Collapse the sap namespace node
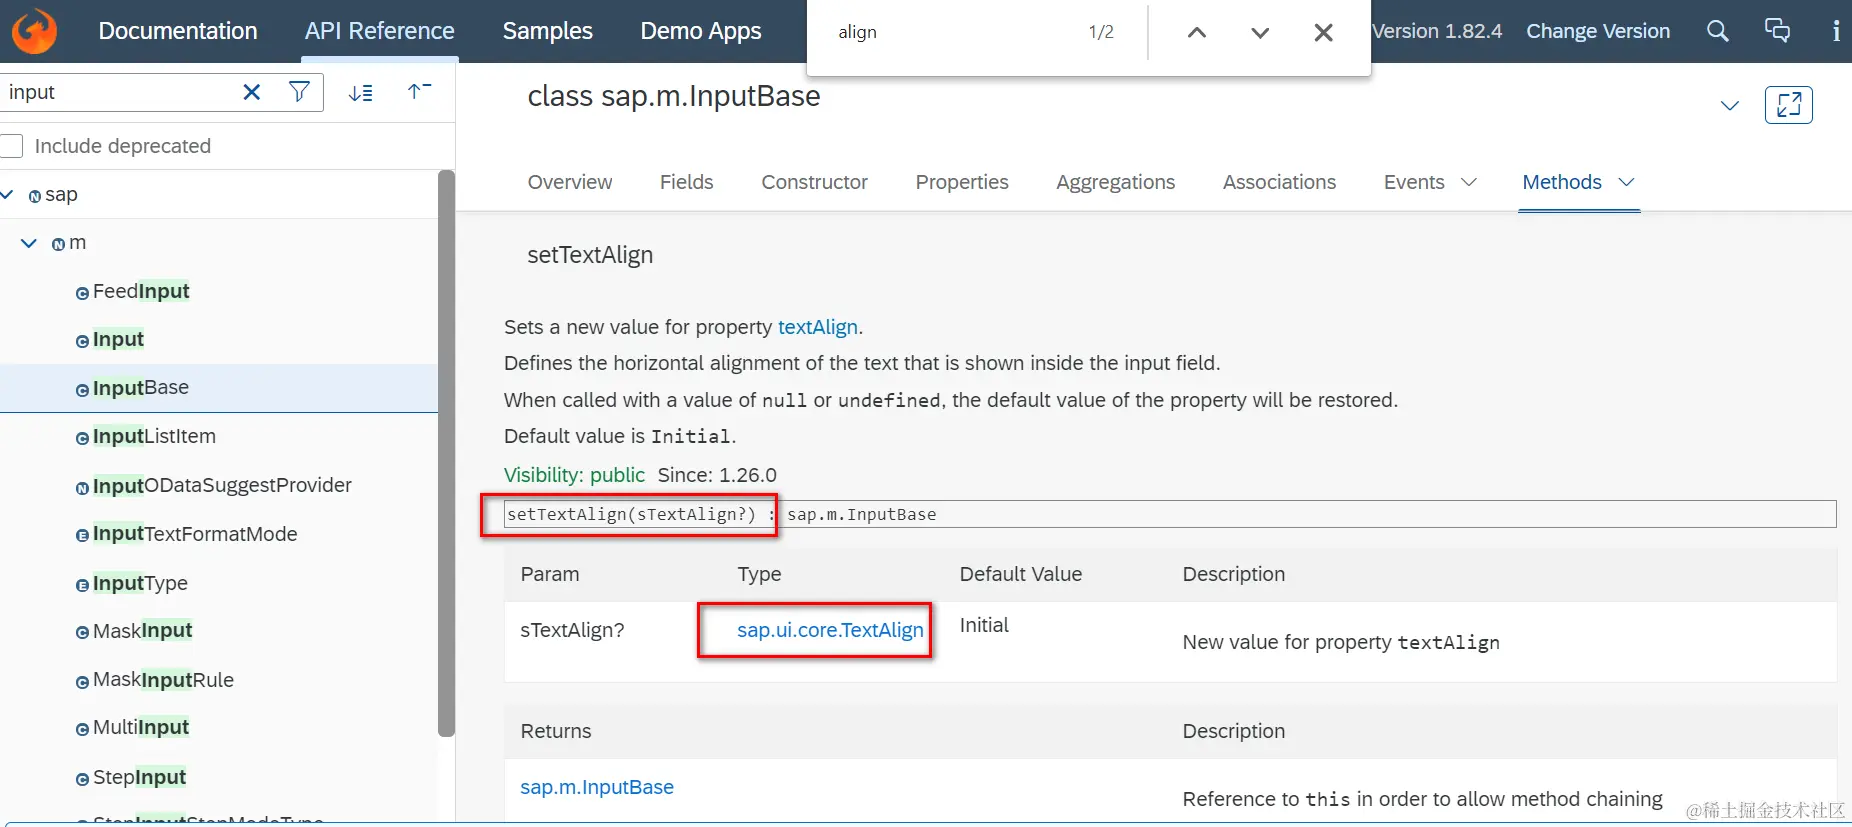The height and width of the screenshot is (827, 1852). pos(8,194)
